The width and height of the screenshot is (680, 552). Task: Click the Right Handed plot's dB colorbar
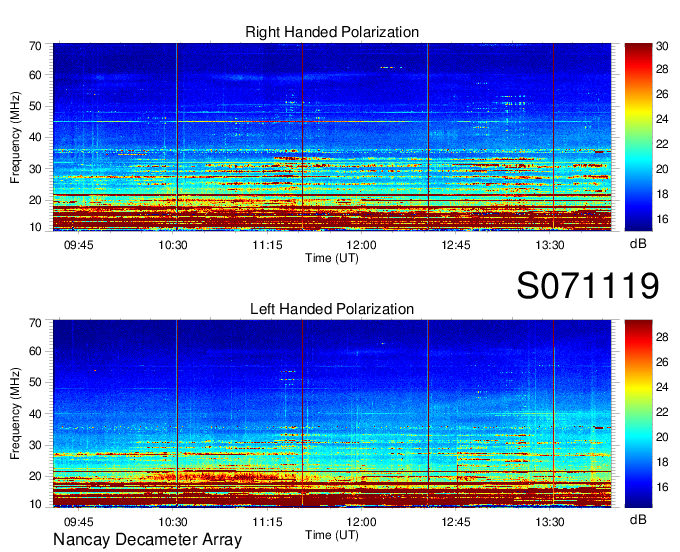(638, 137)
